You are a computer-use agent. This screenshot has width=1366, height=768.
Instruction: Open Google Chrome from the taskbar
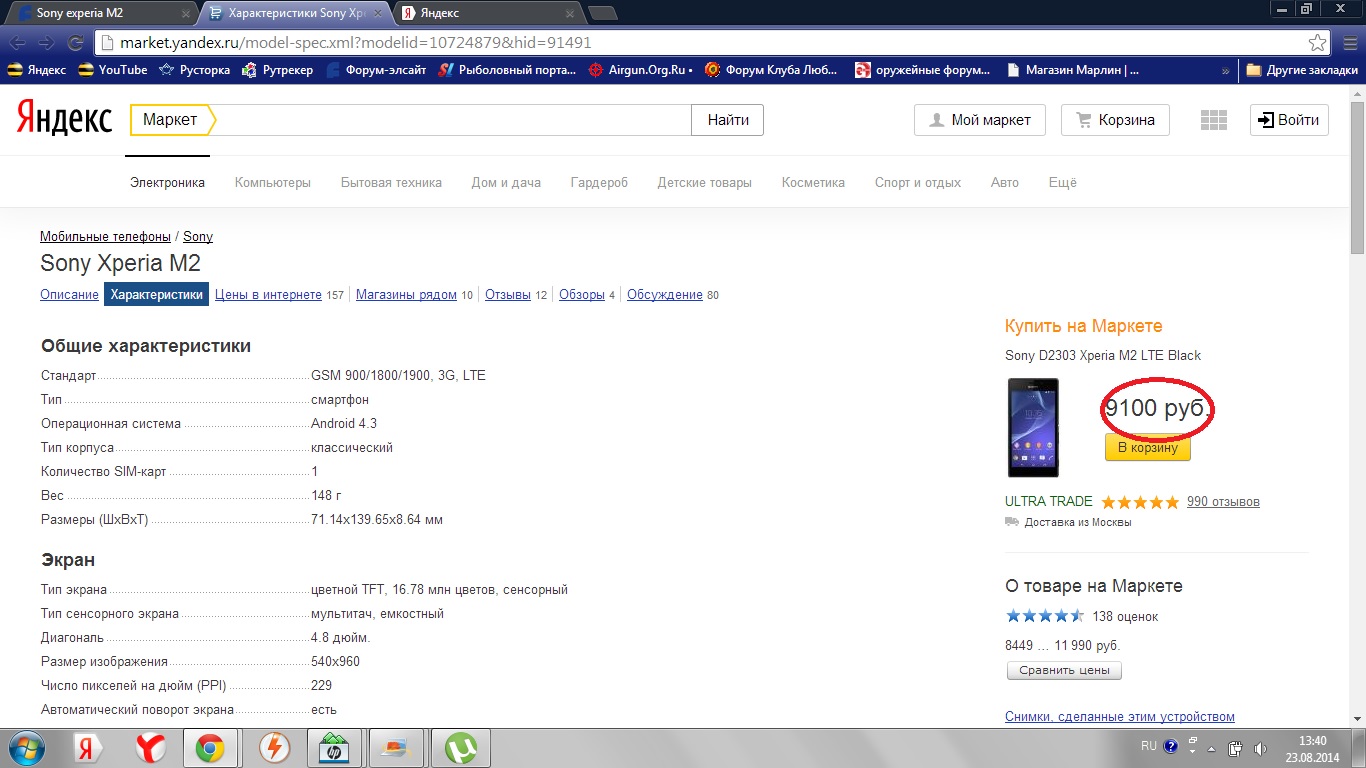click(209, 748)
